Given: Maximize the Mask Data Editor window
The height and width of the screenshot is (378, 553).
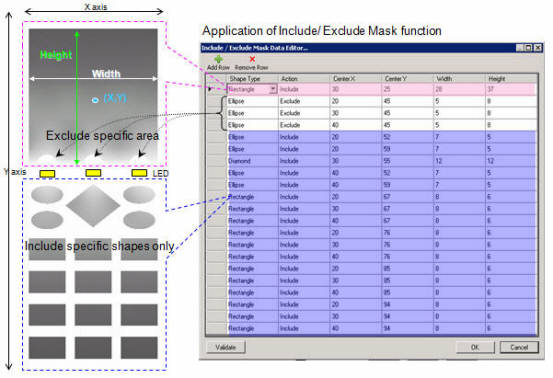Looking at the screenshot, I should (x=529, y=48).
